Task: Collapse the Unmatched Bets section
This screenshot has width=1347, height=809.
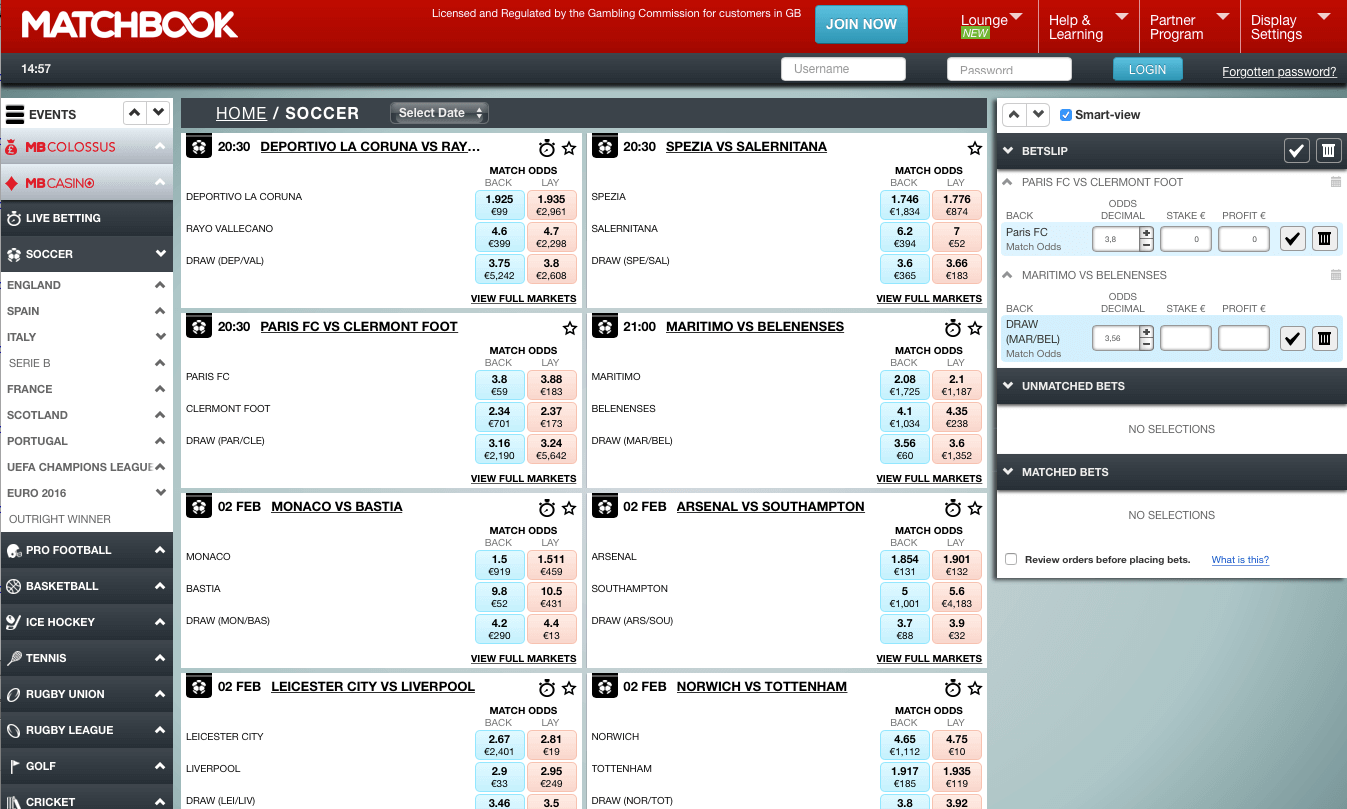Action: 1007,386
